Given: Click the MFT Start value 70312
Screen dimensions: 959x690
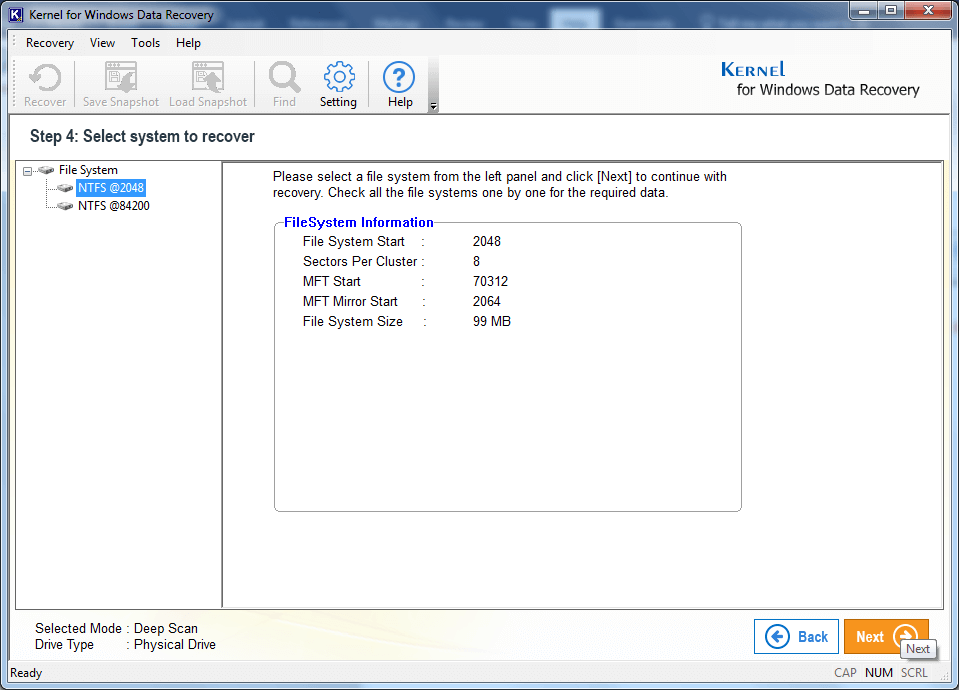Looking at the screenshot, I should coord(491,281).
